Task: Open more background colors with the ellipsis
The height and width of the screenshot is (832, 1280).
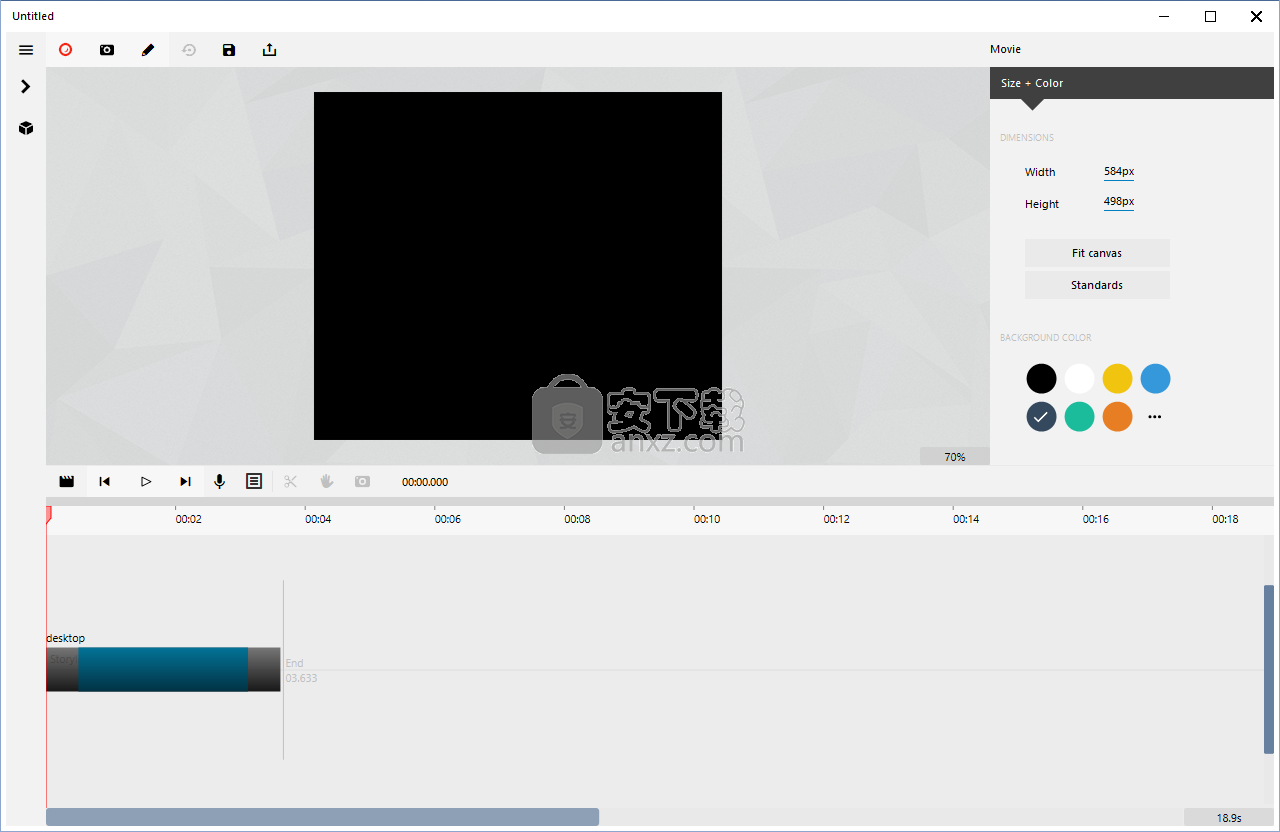Action: 1155,416
